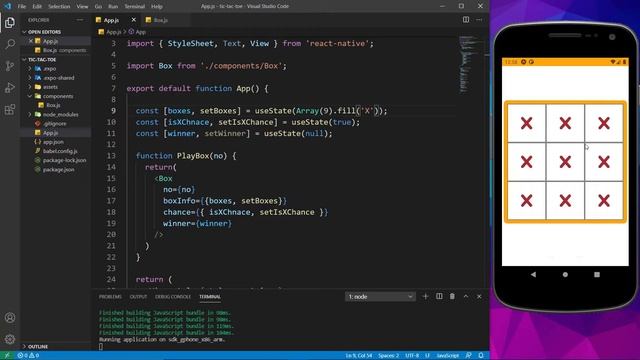Open the Manage gear icon
This screenshot has height=360, width=640.
point(10,339)
